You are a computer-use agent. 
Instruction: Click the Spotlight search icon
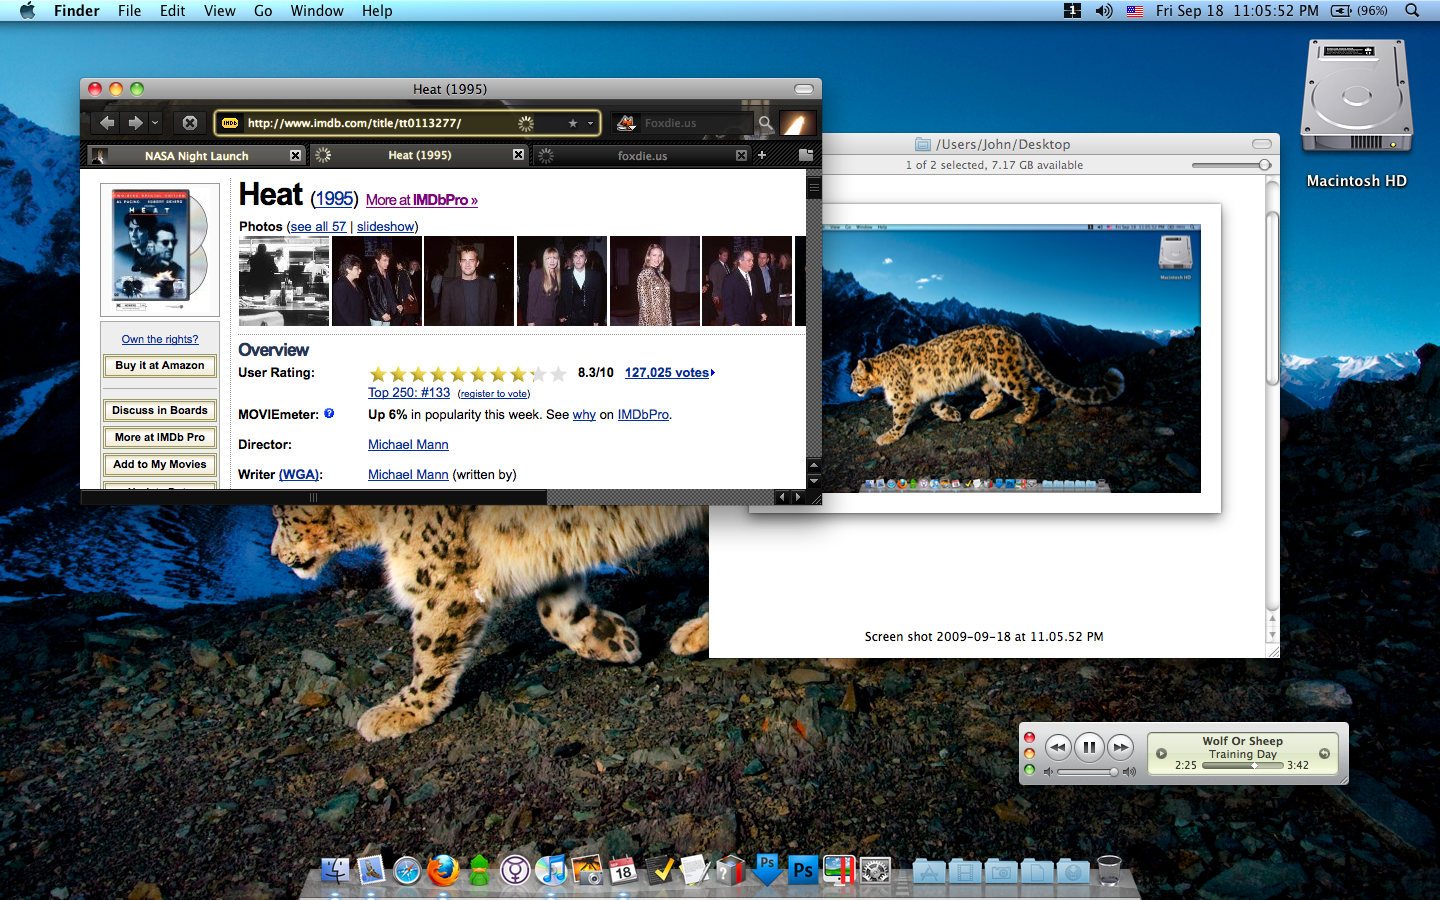click(1412, 11)
